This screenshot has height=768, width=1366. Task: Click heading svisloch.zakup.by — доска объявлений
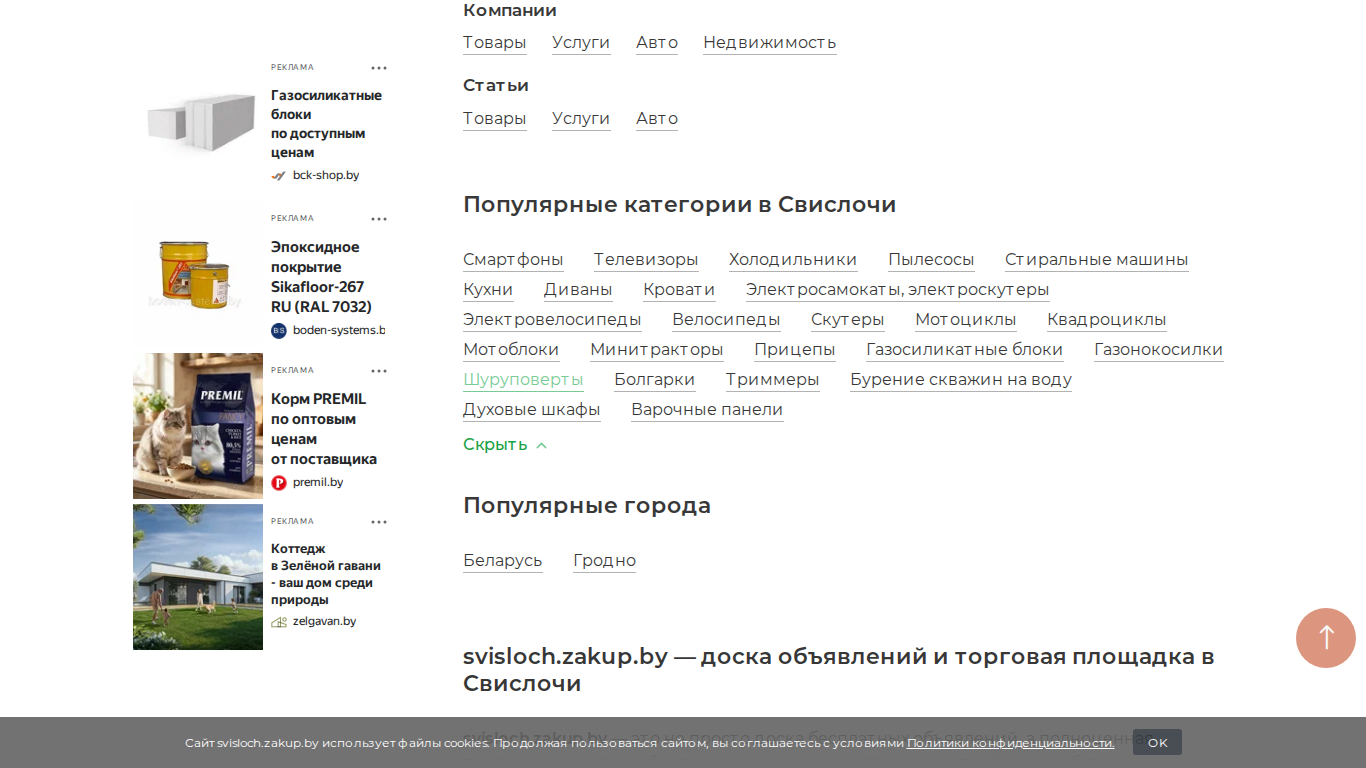coord(838,670)
